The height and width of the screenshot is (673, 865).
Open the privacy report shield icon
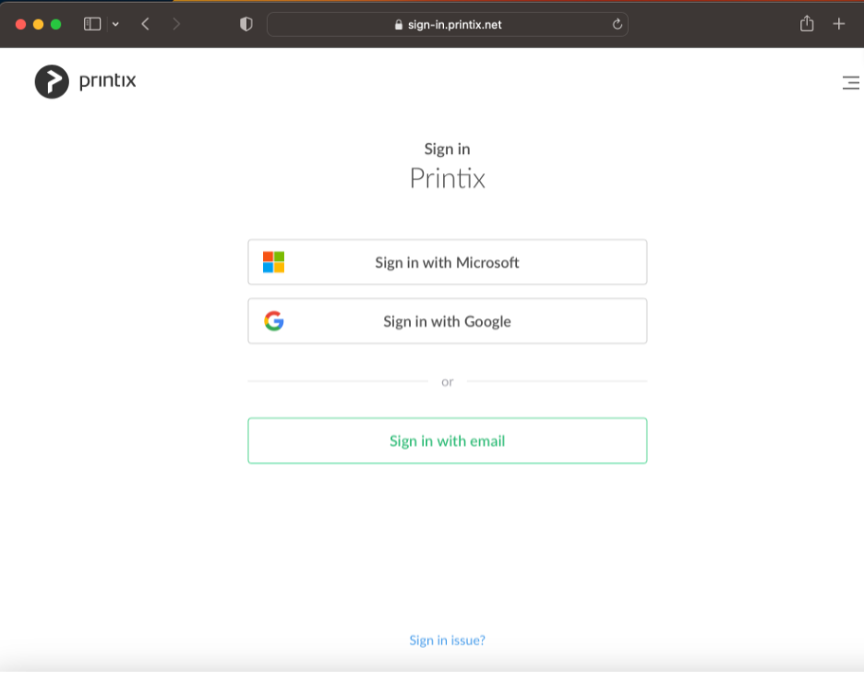point(246,24)
